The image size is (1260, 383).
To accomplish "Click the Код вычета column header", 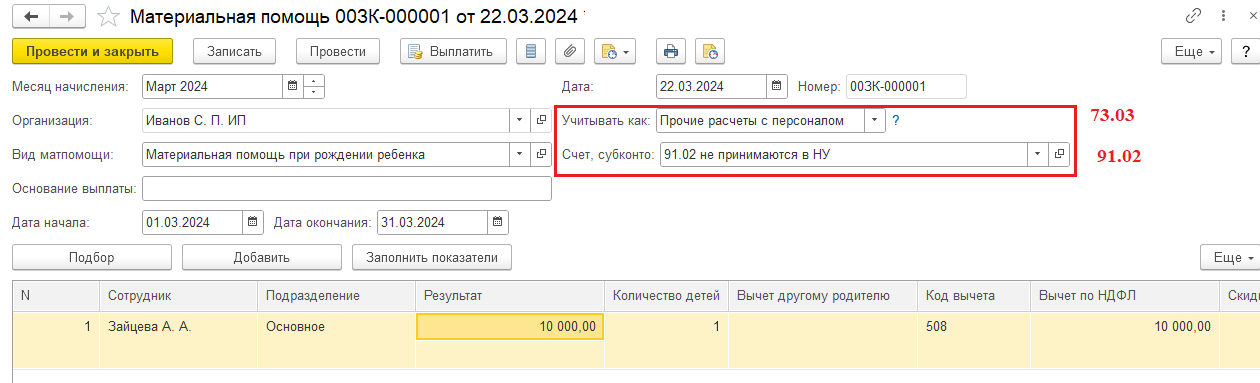I will tap(973, 296).
